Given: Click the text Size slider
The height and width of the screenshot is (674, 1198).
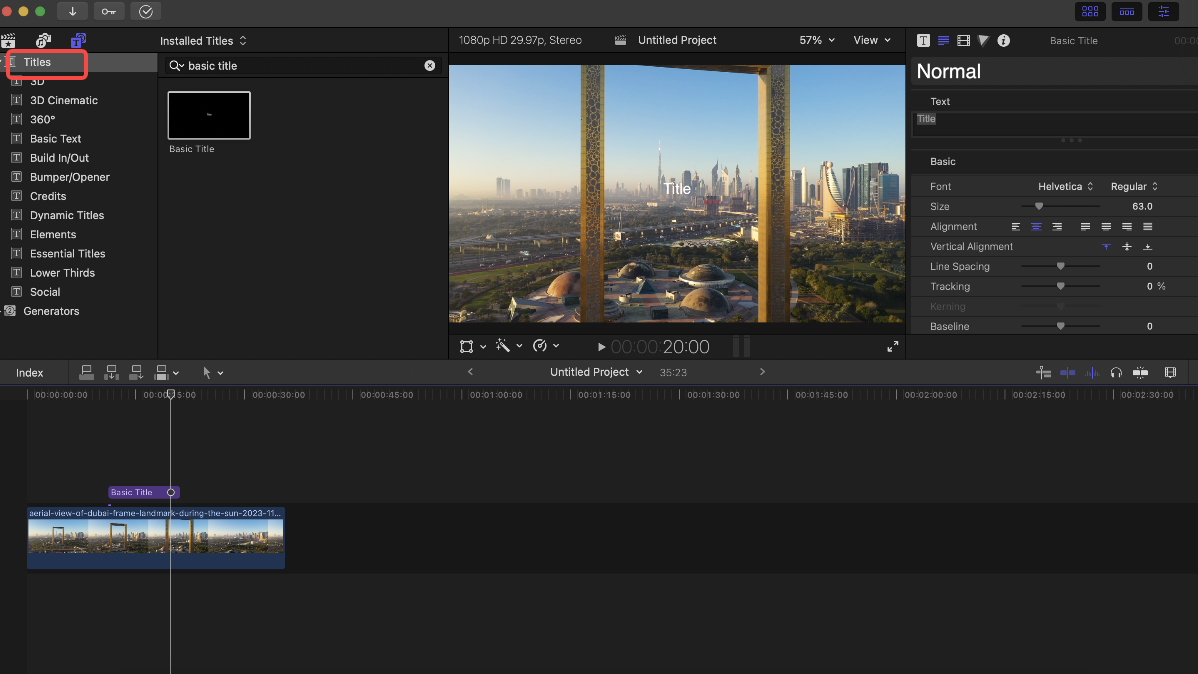Looking at the screenshot, I should point(1039,207).
